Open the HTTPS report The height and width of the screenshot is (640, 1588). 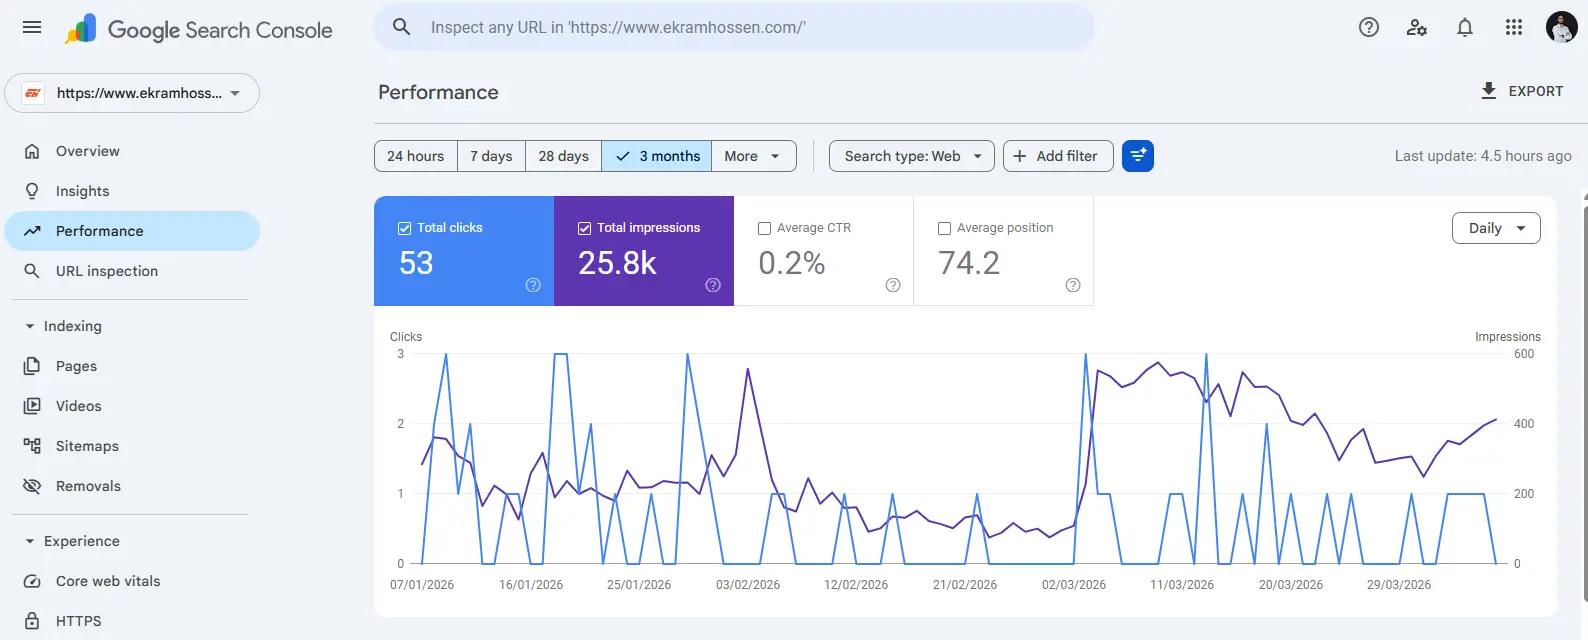[132, 621]
